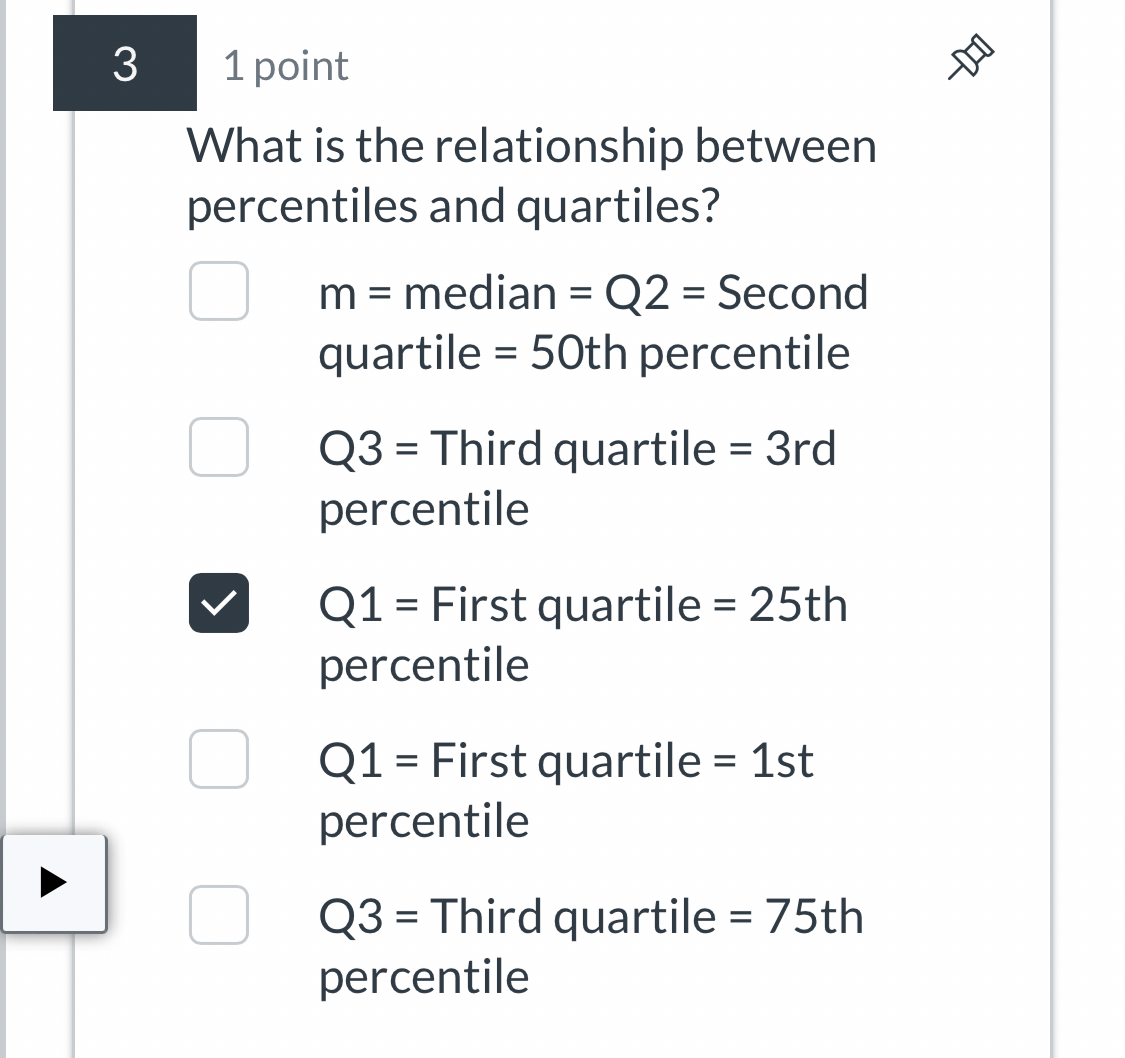Select the question text about percentiles and quartiles
Viewport: 1125px width, 1058px height.
(x=532, y=175)
